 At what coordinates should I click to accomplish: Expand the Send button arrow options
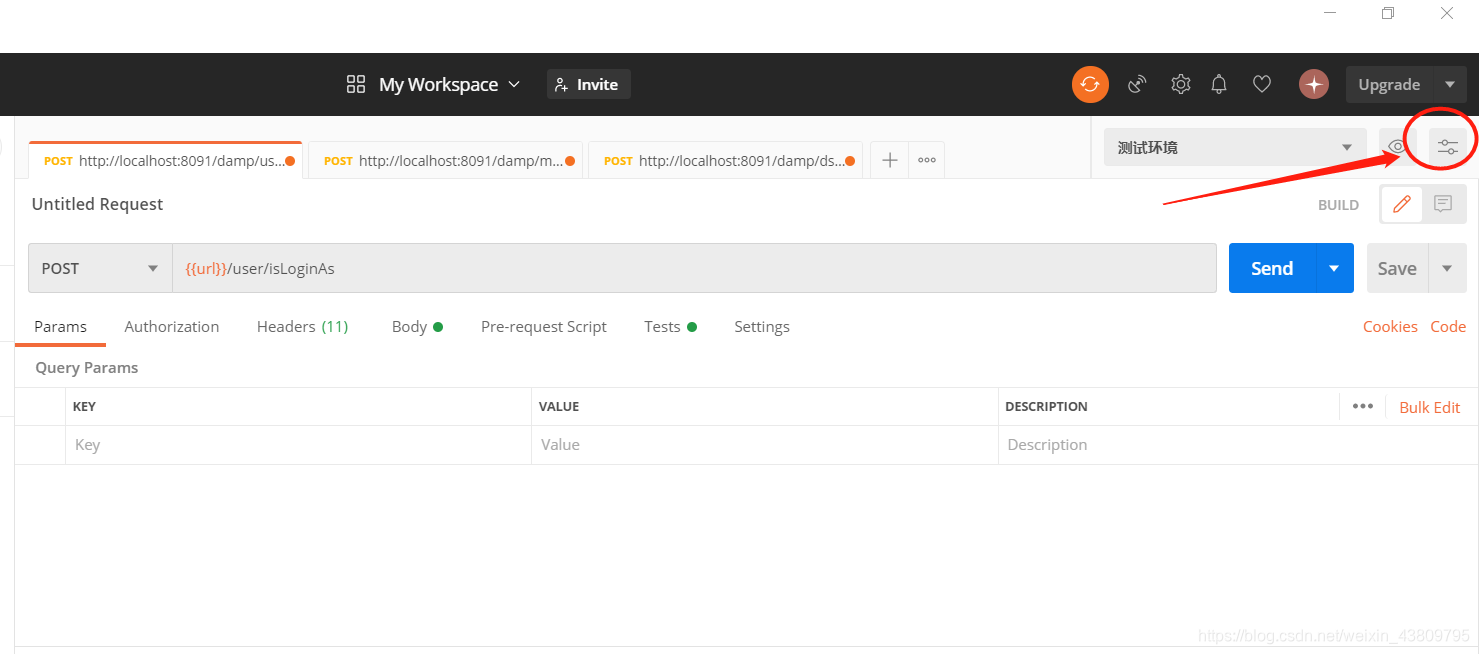(1334, 268)
